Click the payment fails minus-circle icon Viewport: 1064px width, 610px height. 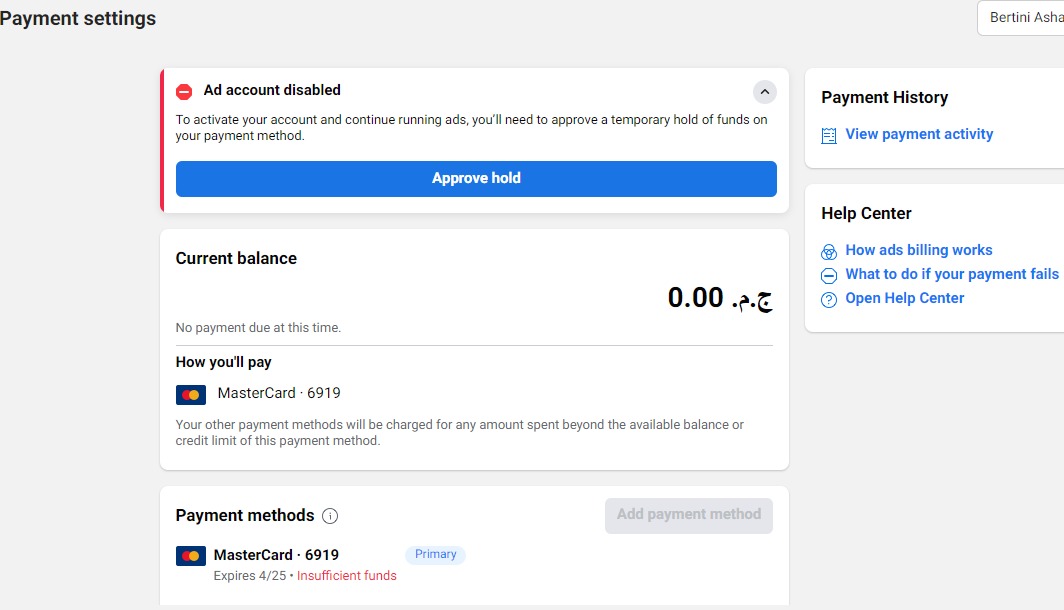[829, 275]
